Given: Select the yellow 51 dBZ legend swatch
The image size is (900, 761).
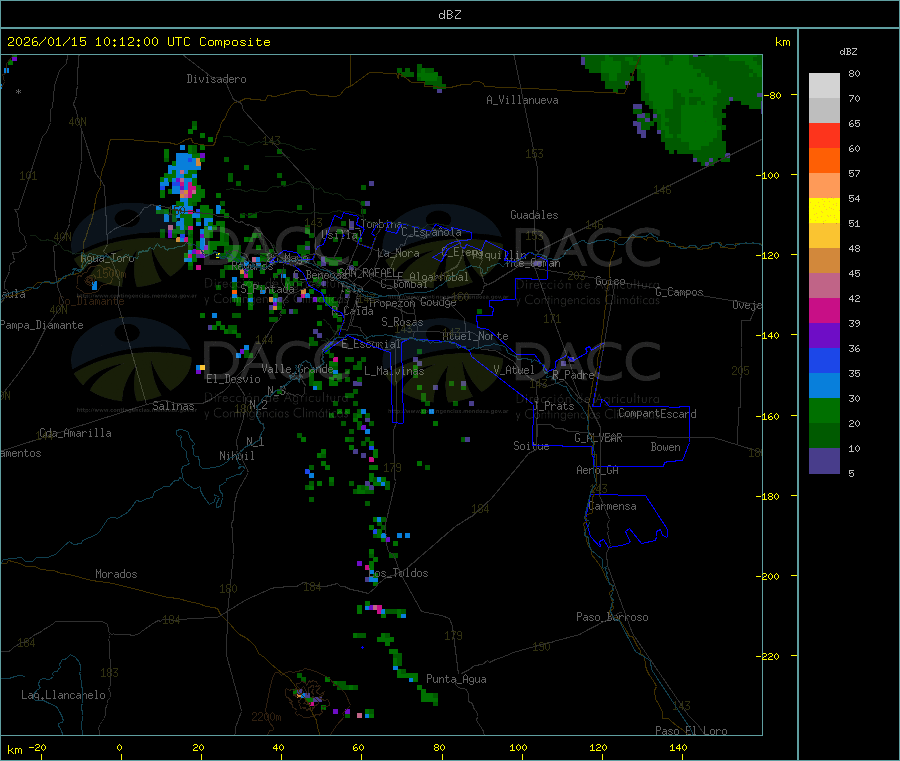Looking at the screenshot, I should (824, 211).
